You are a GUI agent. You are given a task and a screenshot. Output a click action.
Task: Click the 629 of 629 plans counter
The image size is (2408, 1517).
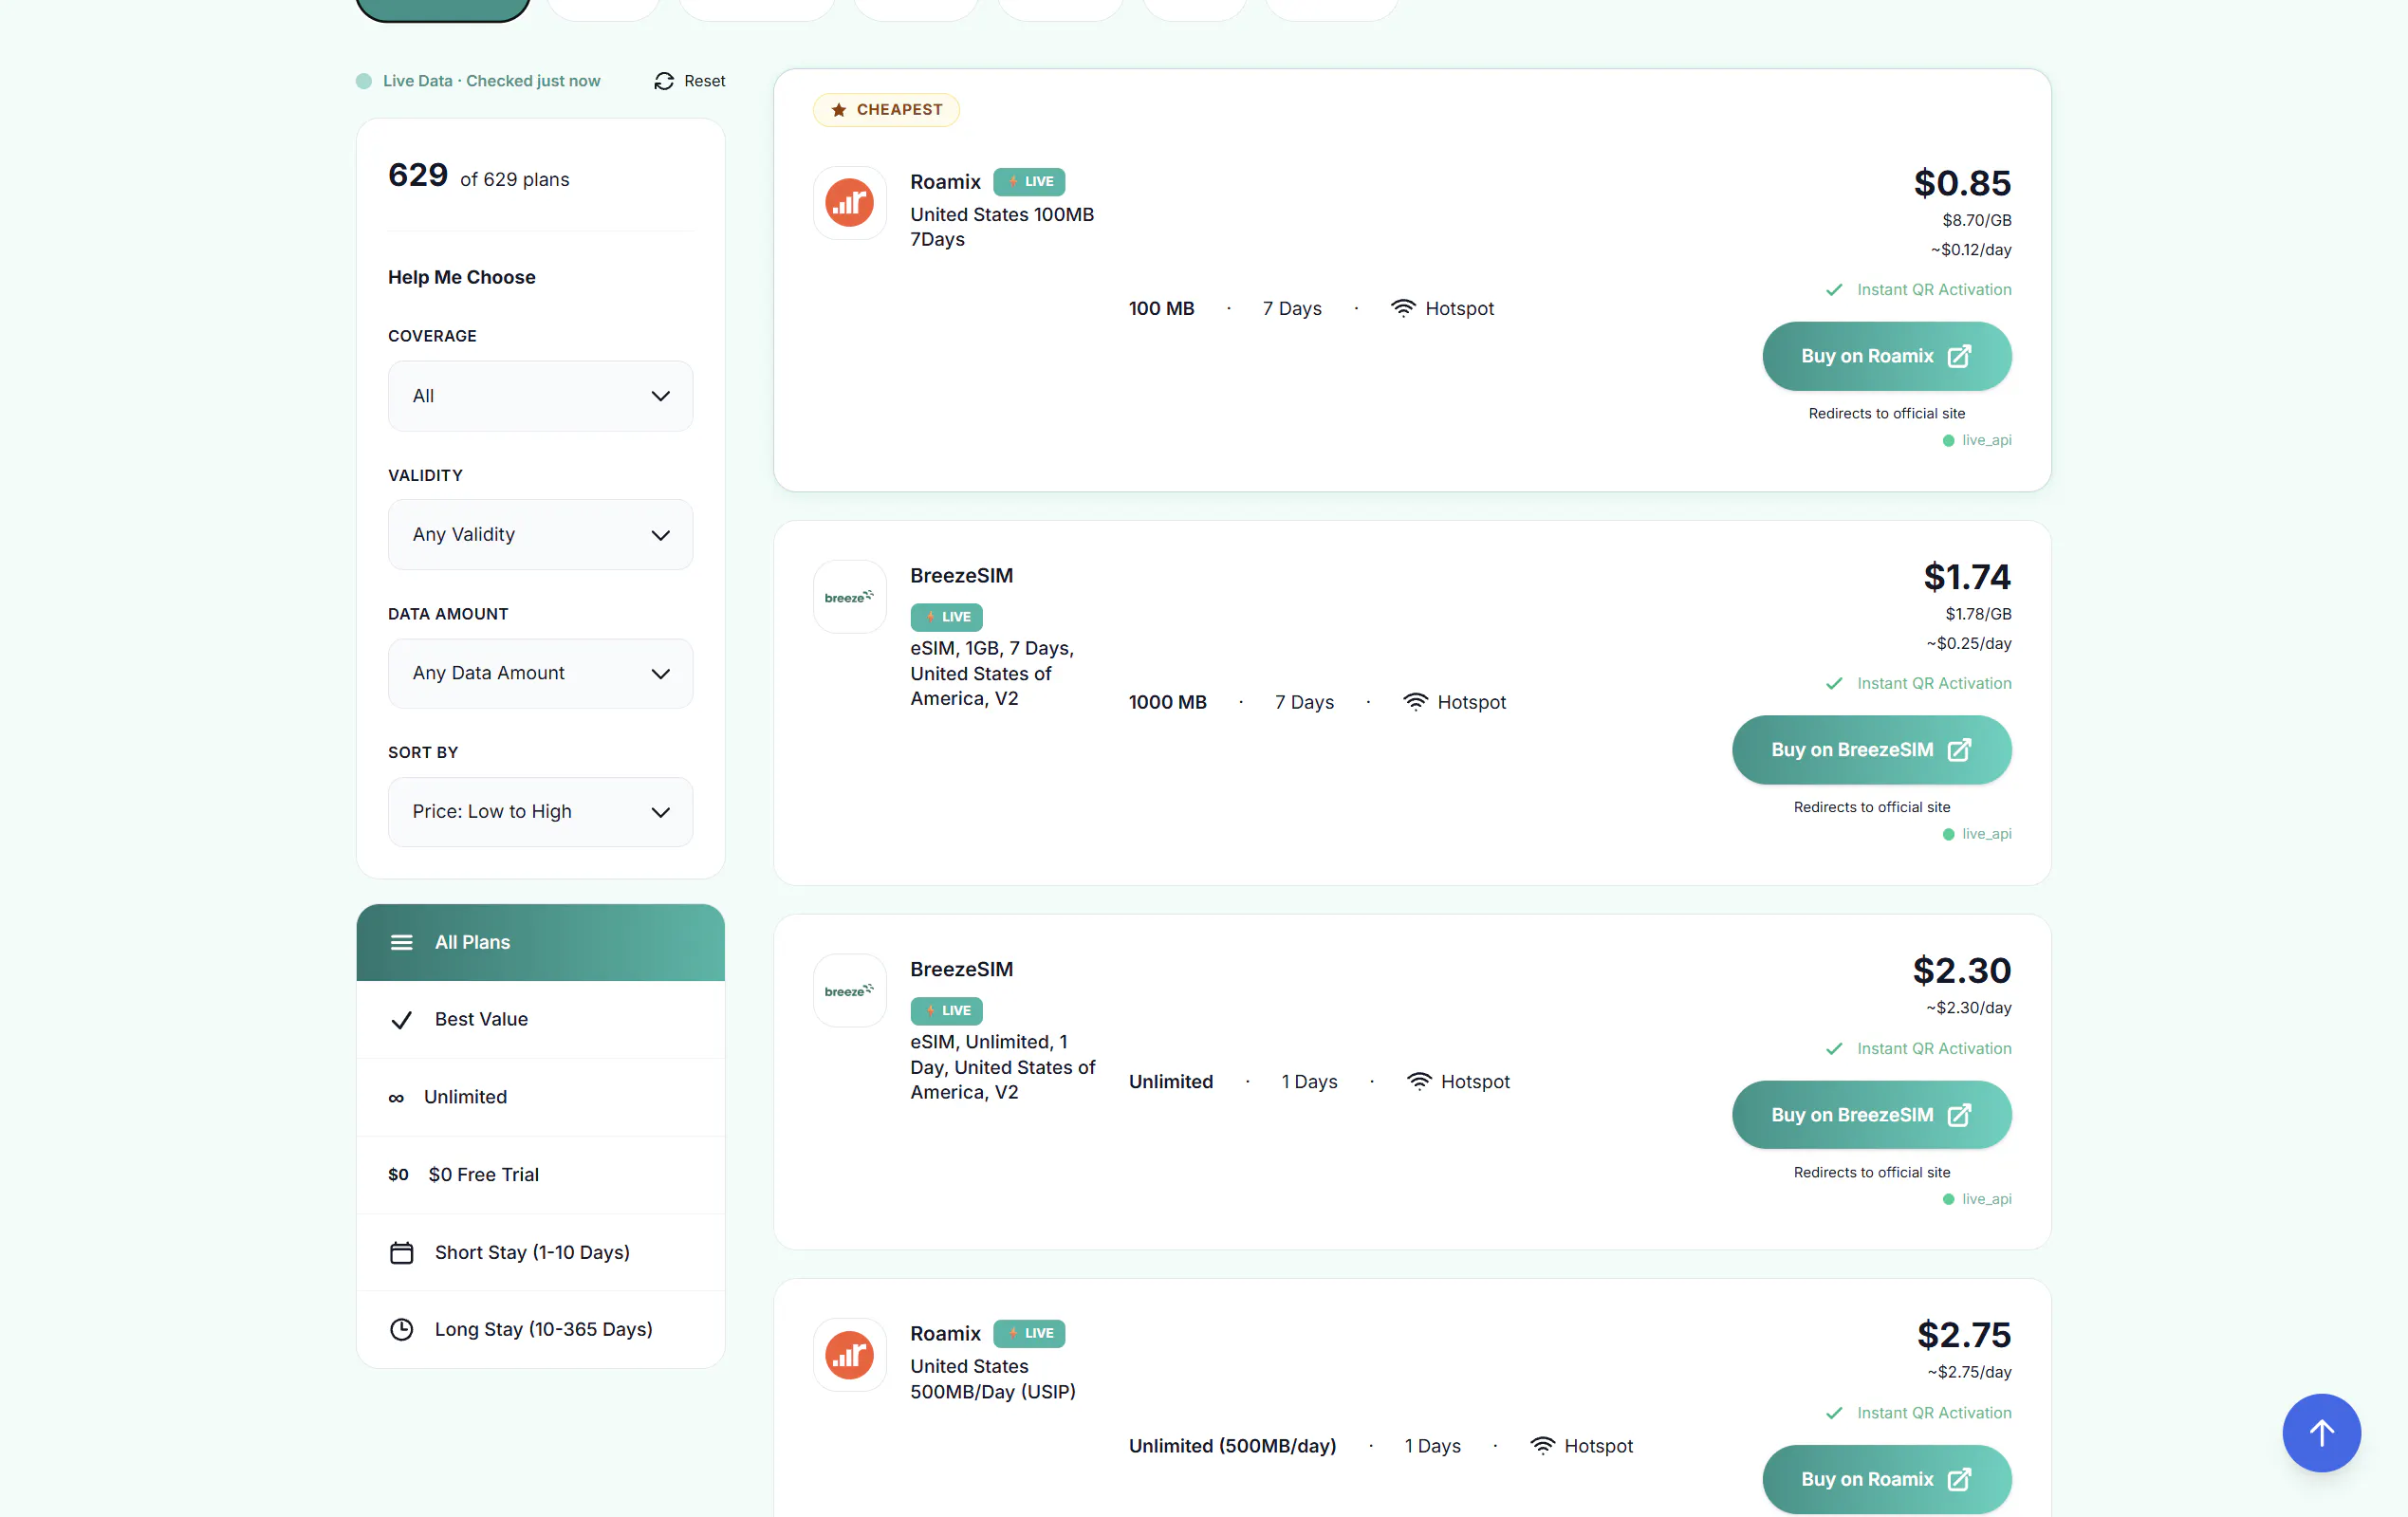(x=478, y=176)
